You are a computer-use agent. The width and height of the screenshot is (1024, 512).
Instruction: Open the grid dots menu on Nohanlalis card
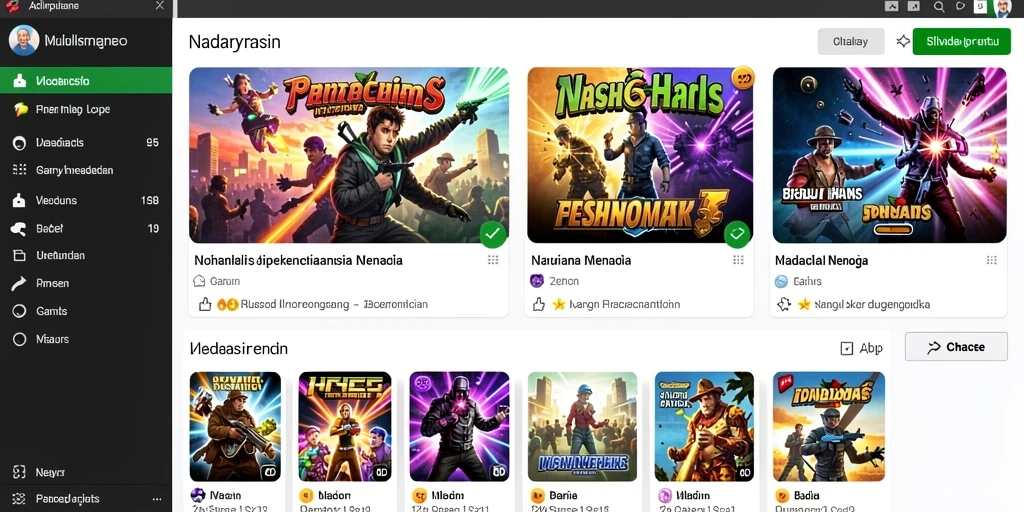pyautogui.click(x=493, y=260)
